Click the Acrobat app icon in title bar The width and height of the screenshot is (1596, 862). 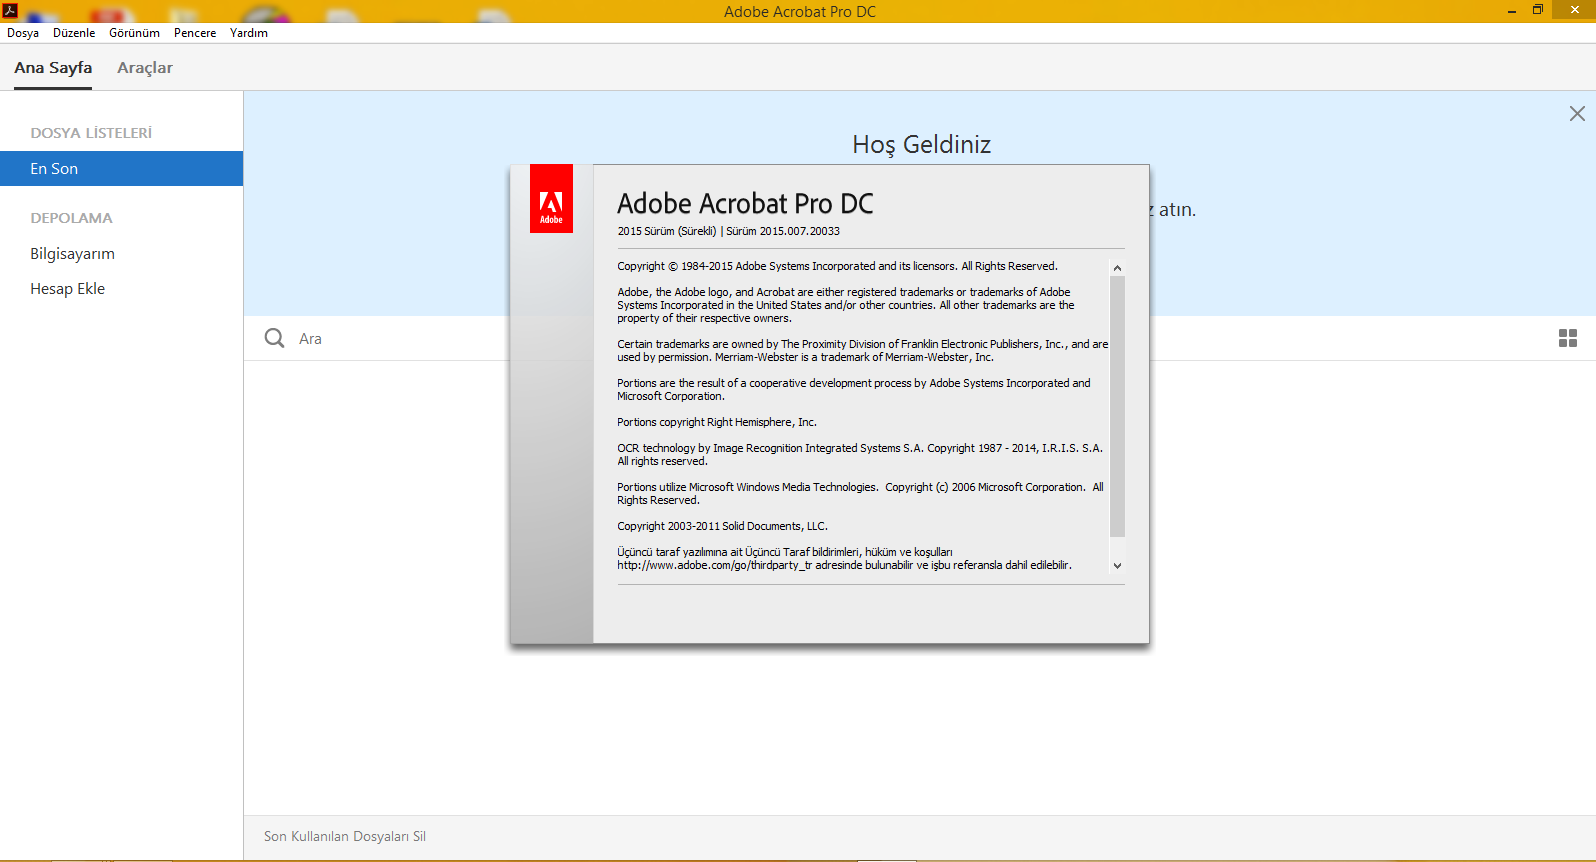pyautogui.click(x=10, y=10)
